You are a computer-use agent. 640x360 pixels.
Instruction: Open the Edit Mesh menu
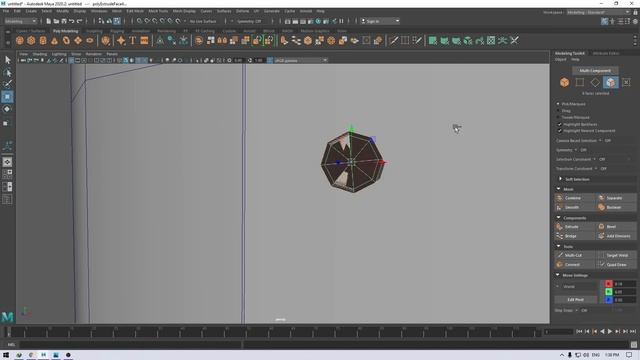(135, 11)
